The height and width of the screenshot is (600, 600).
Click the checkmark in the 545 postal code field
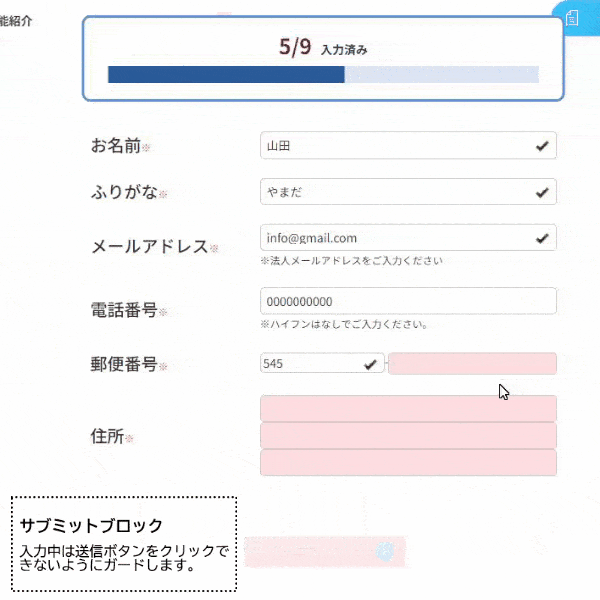click(370, 364)
